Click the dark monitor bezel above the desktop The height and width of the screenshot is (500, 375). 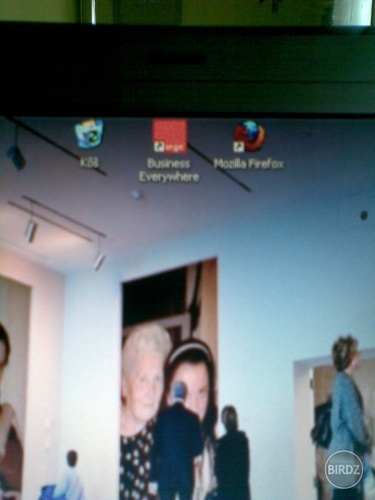[x=187, y=70]
